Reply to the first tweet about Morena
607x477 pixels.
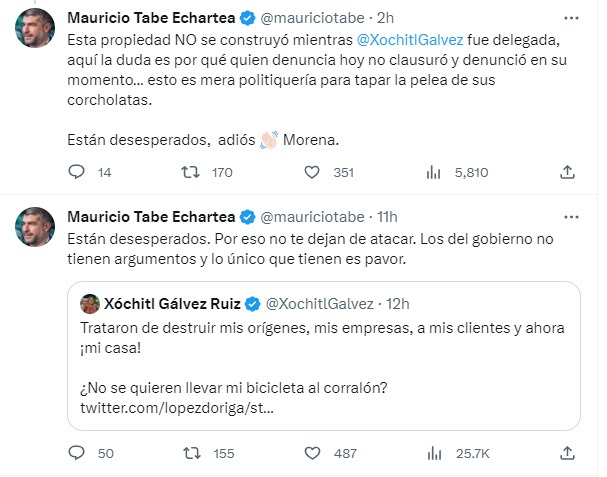pos(78,172)
